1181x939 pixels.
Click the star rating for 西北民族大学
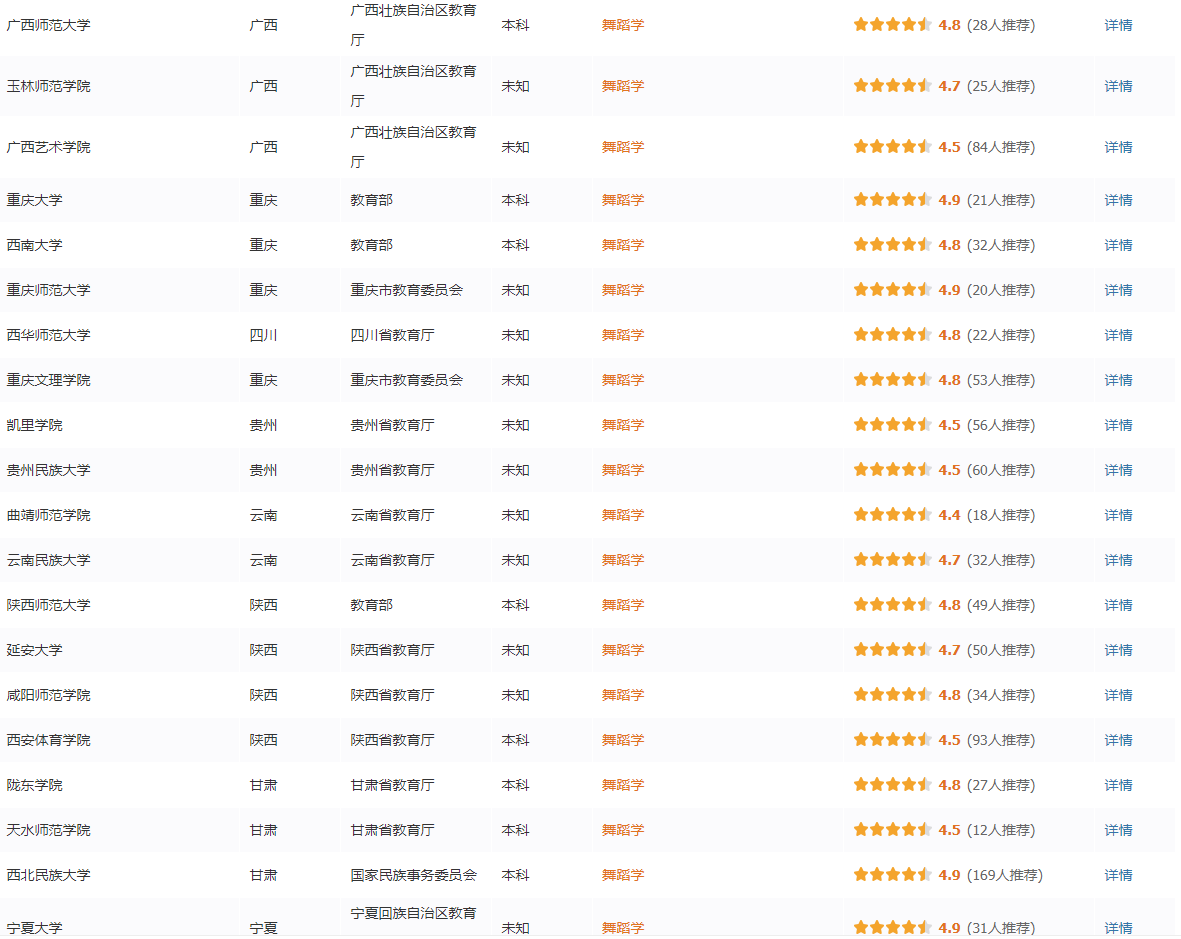893,875
